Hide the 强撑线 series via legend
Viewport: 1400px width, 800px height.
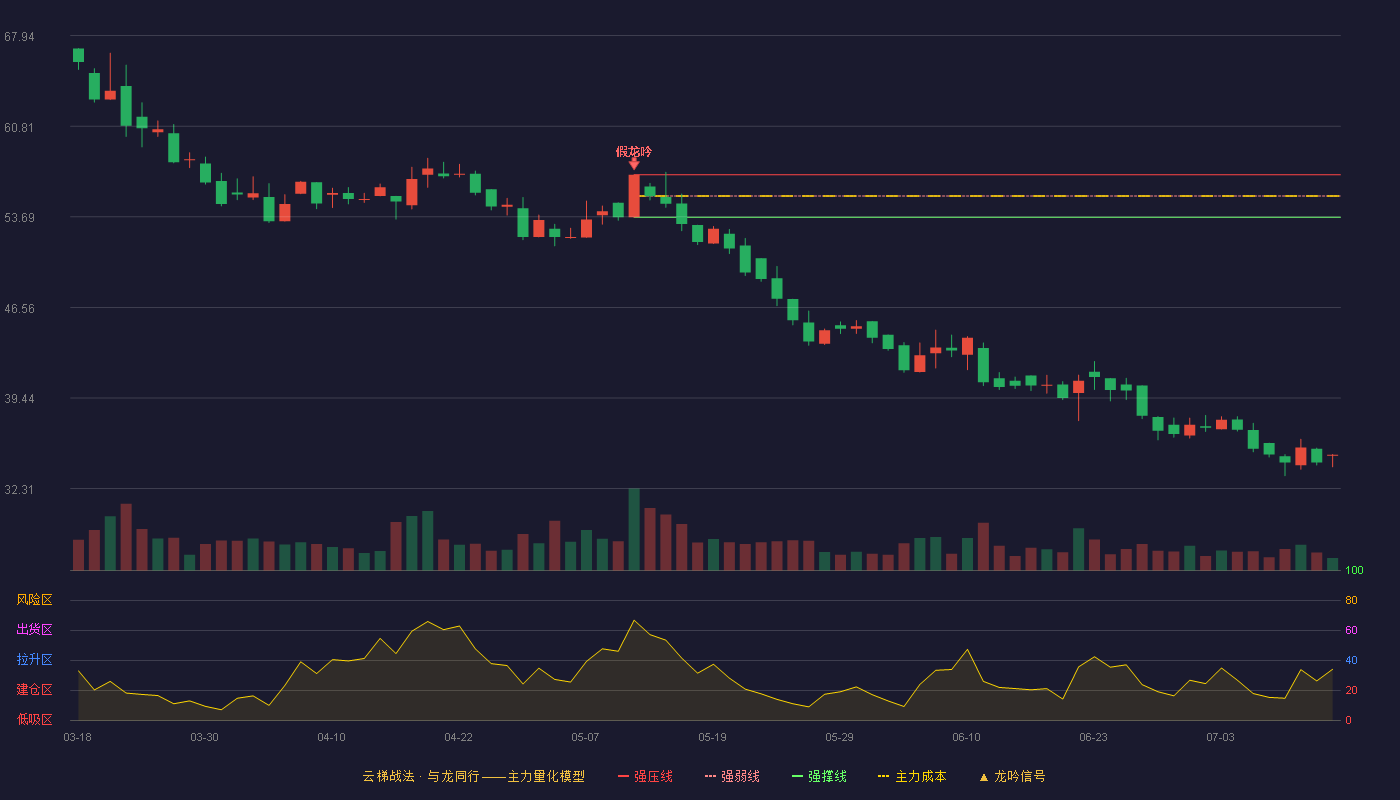[819, 776]
